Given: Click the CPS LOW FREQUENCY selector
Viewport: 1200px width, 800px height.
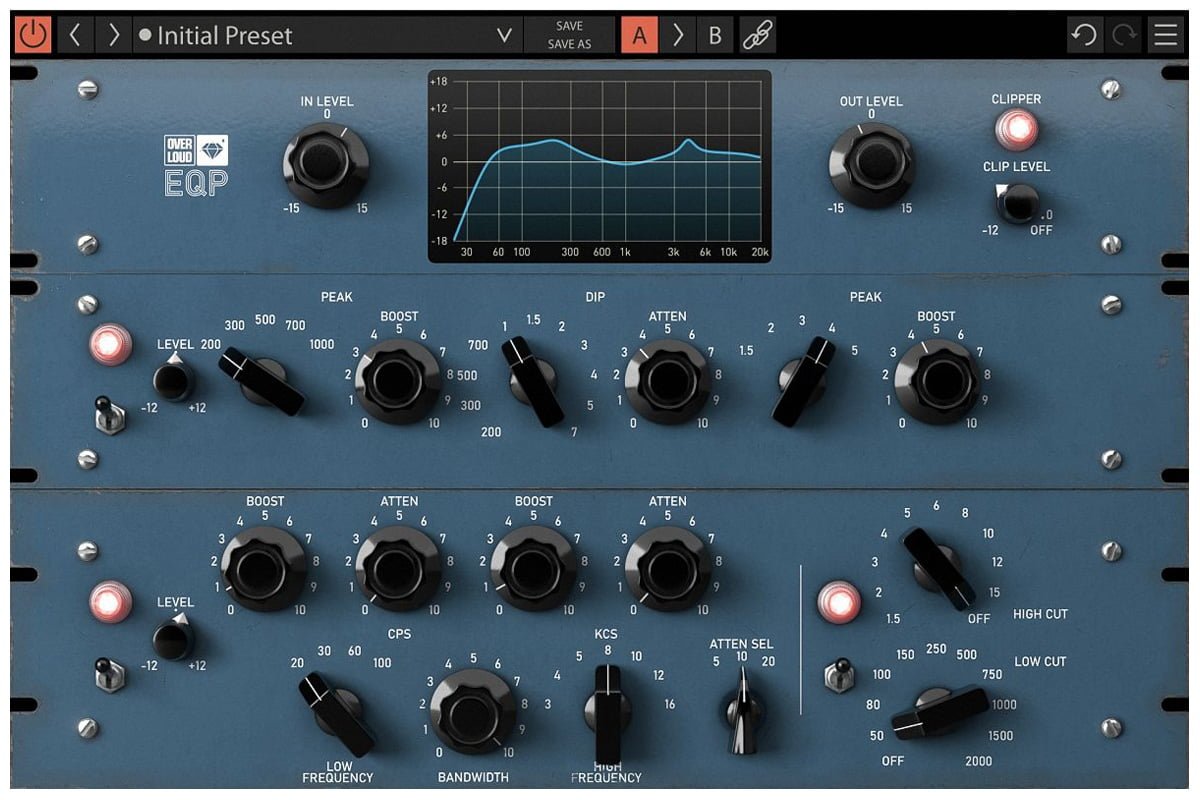Looking at the screenshot, I should point(338,713).
